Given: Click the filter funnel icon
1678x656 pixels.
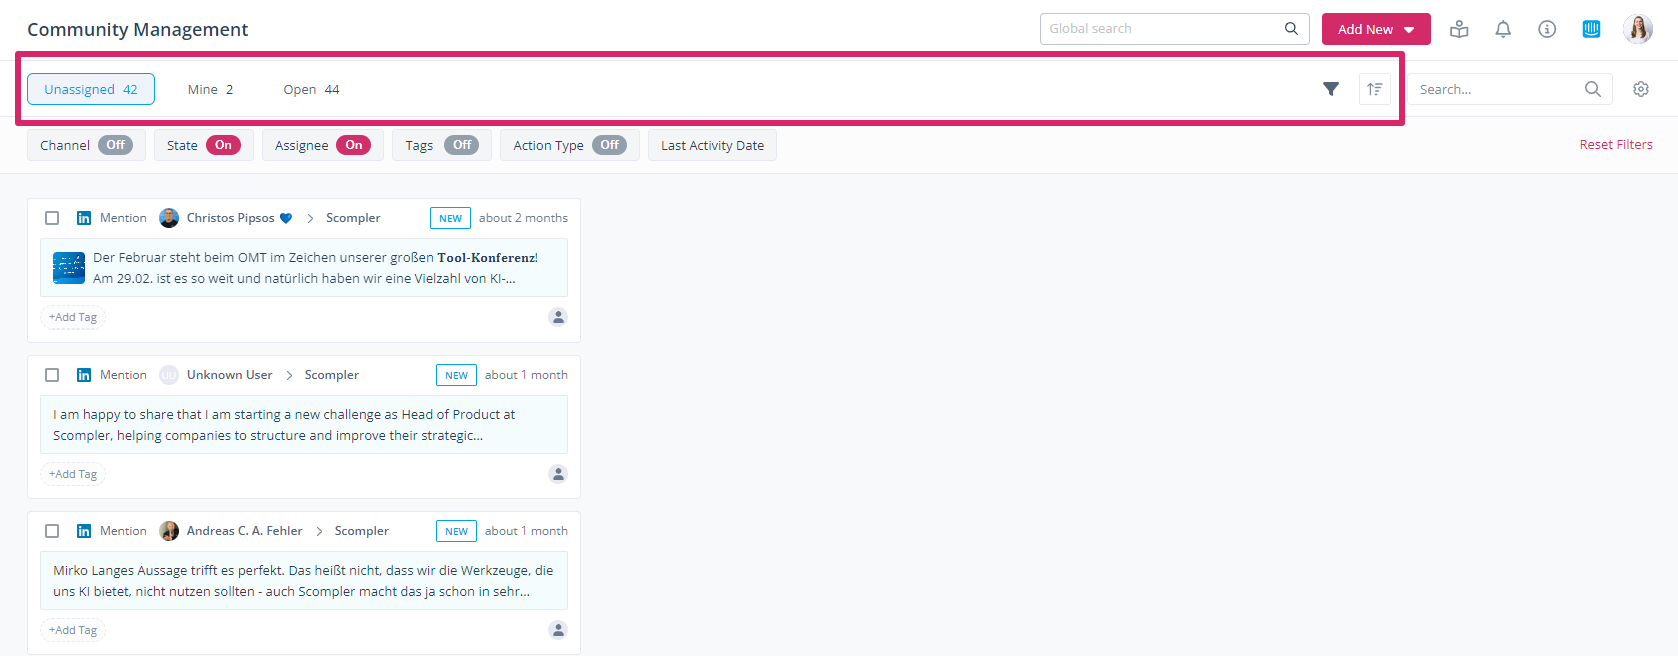Looking at the screenshot, I should 1330,89.
